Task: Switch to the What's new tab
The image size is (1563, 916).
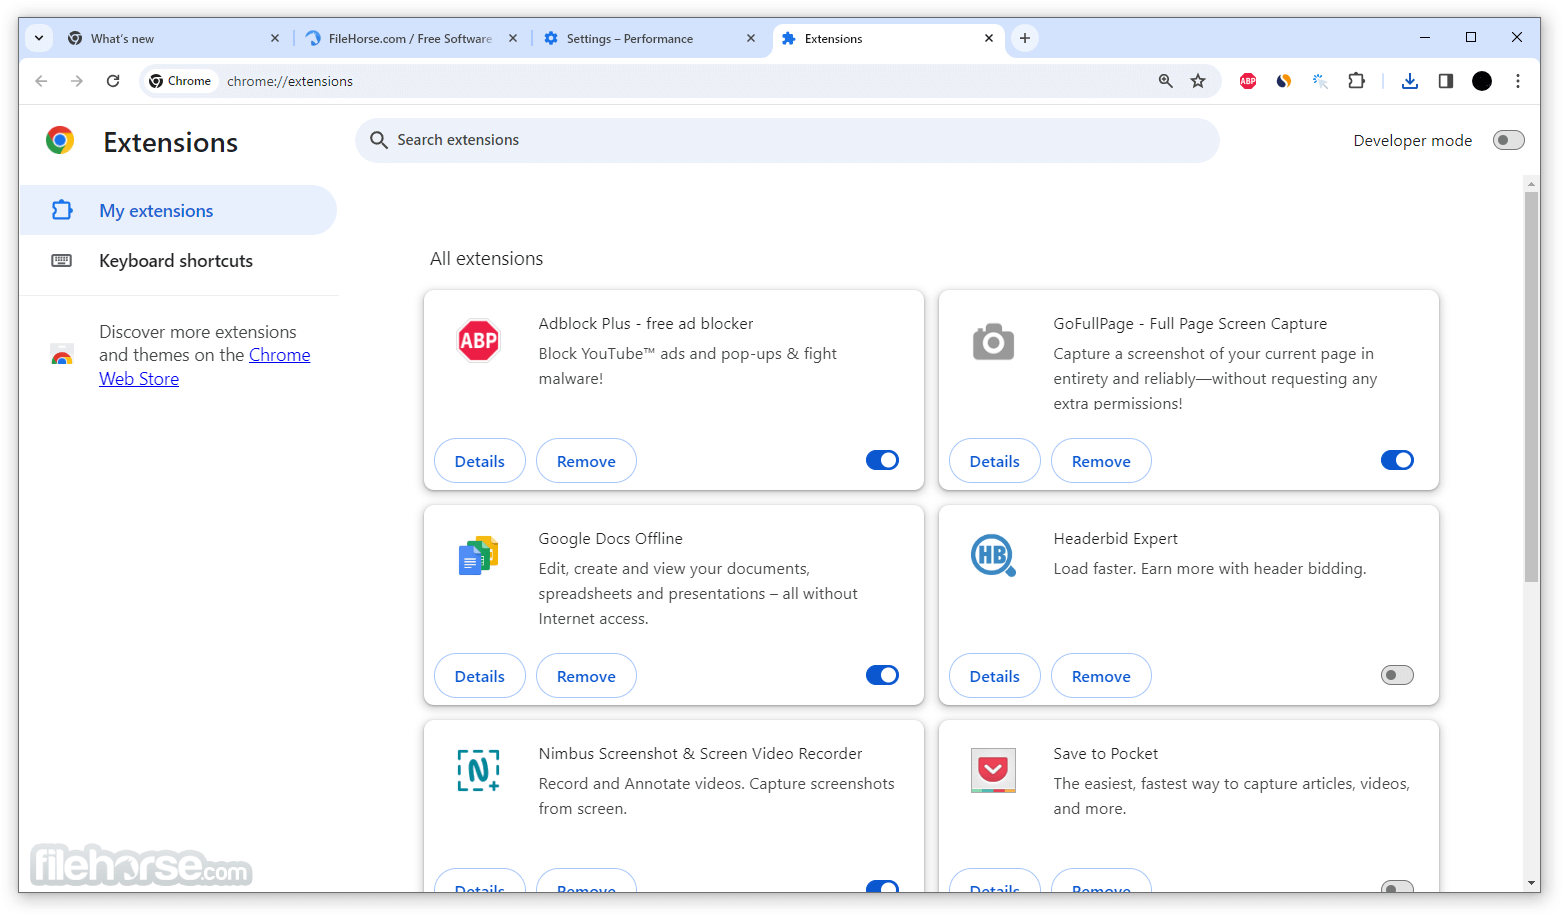Action: 173,38
